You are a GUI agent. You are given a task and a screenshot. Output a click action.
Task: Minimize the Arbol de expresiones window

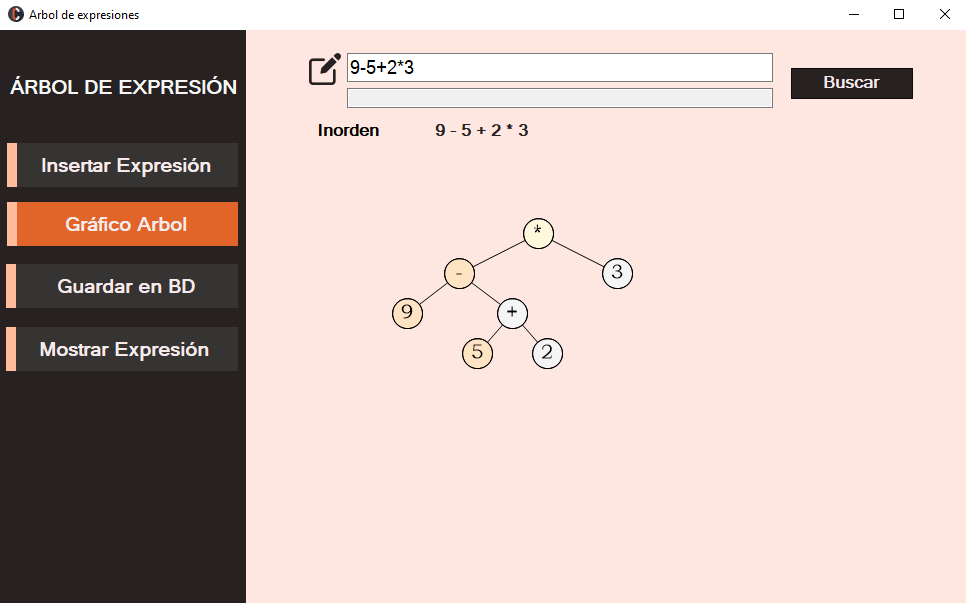point(853,14)
